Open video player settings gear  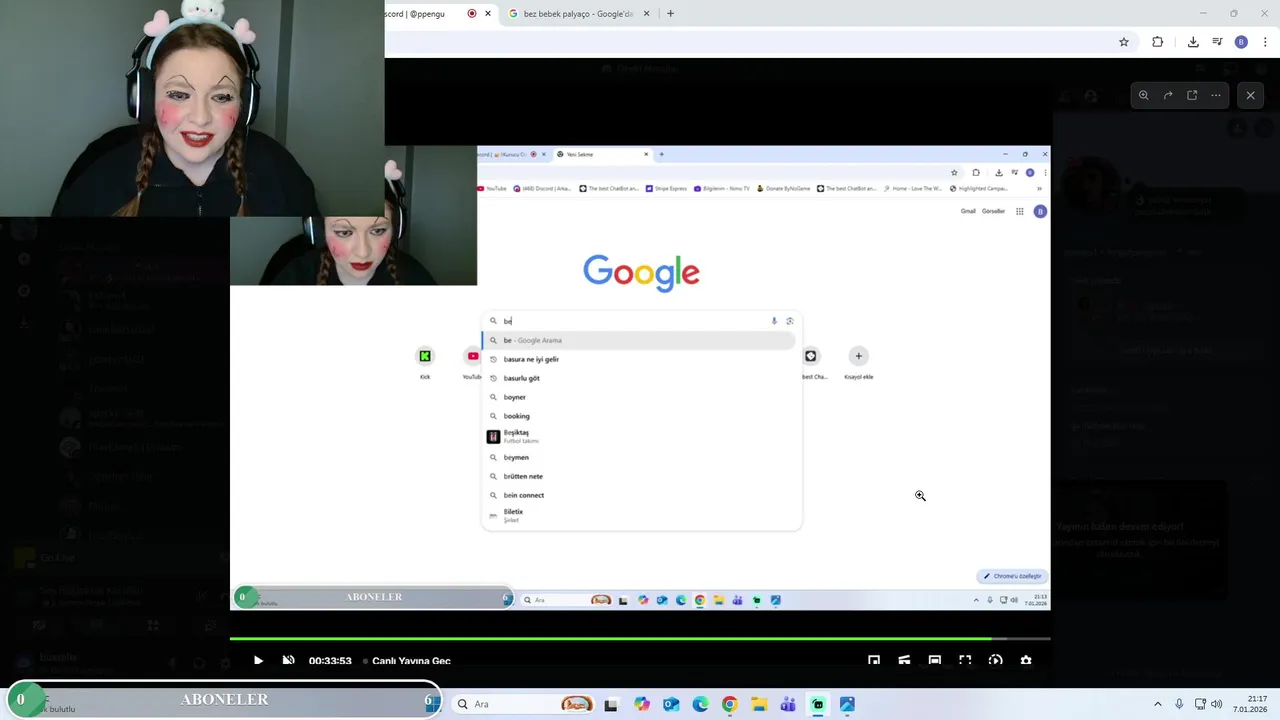pyautogui.click(x=1025, y=660)
